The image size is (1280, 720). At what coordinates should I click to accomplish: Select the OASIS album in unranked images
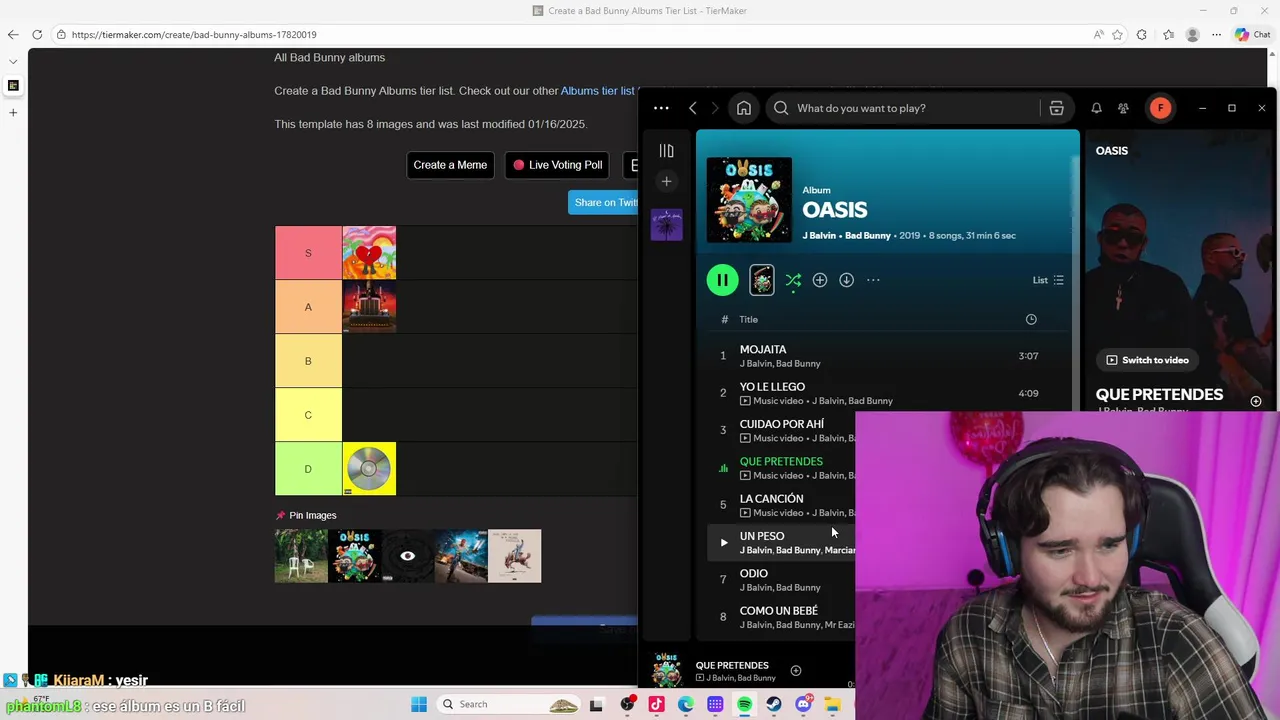pyautogui.click(x=355, y=556)
